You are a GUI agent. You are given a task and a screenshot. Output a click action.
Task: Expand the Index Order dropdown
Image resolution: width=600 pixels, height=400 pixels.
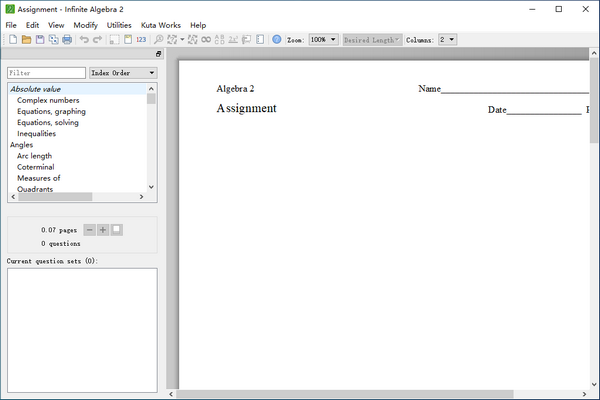(123, 73)
